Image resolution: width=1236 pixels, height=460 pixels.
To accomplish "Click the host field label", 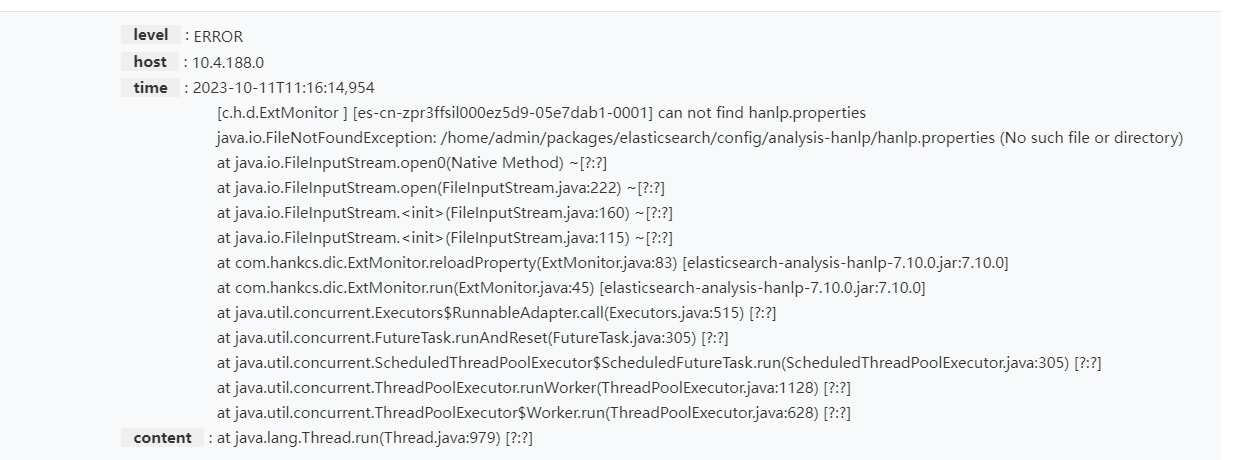I will coord(150,62).
